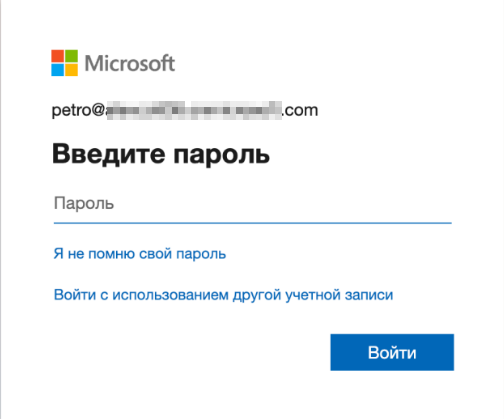Screen dimensions: 504x419
Task: Click the word пароль in the bold heading
Action: tap(221, 155)
